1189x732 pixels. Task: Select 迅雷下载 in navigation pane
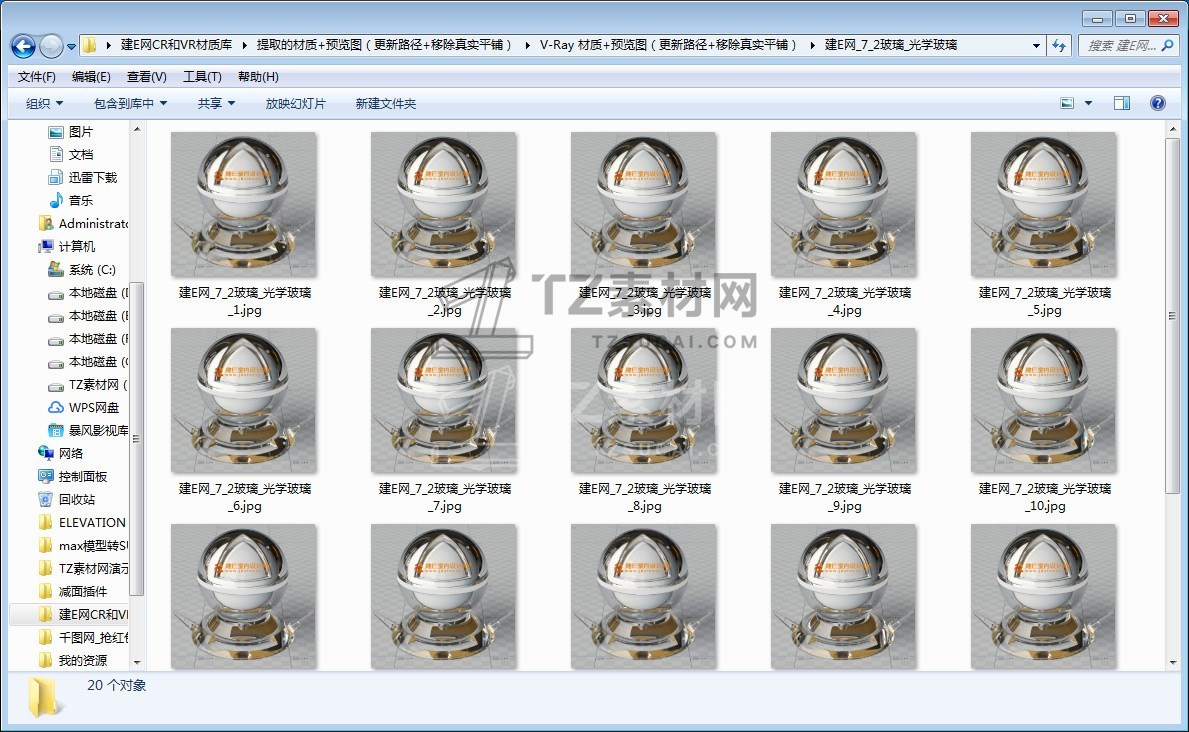tap(93, 178)
